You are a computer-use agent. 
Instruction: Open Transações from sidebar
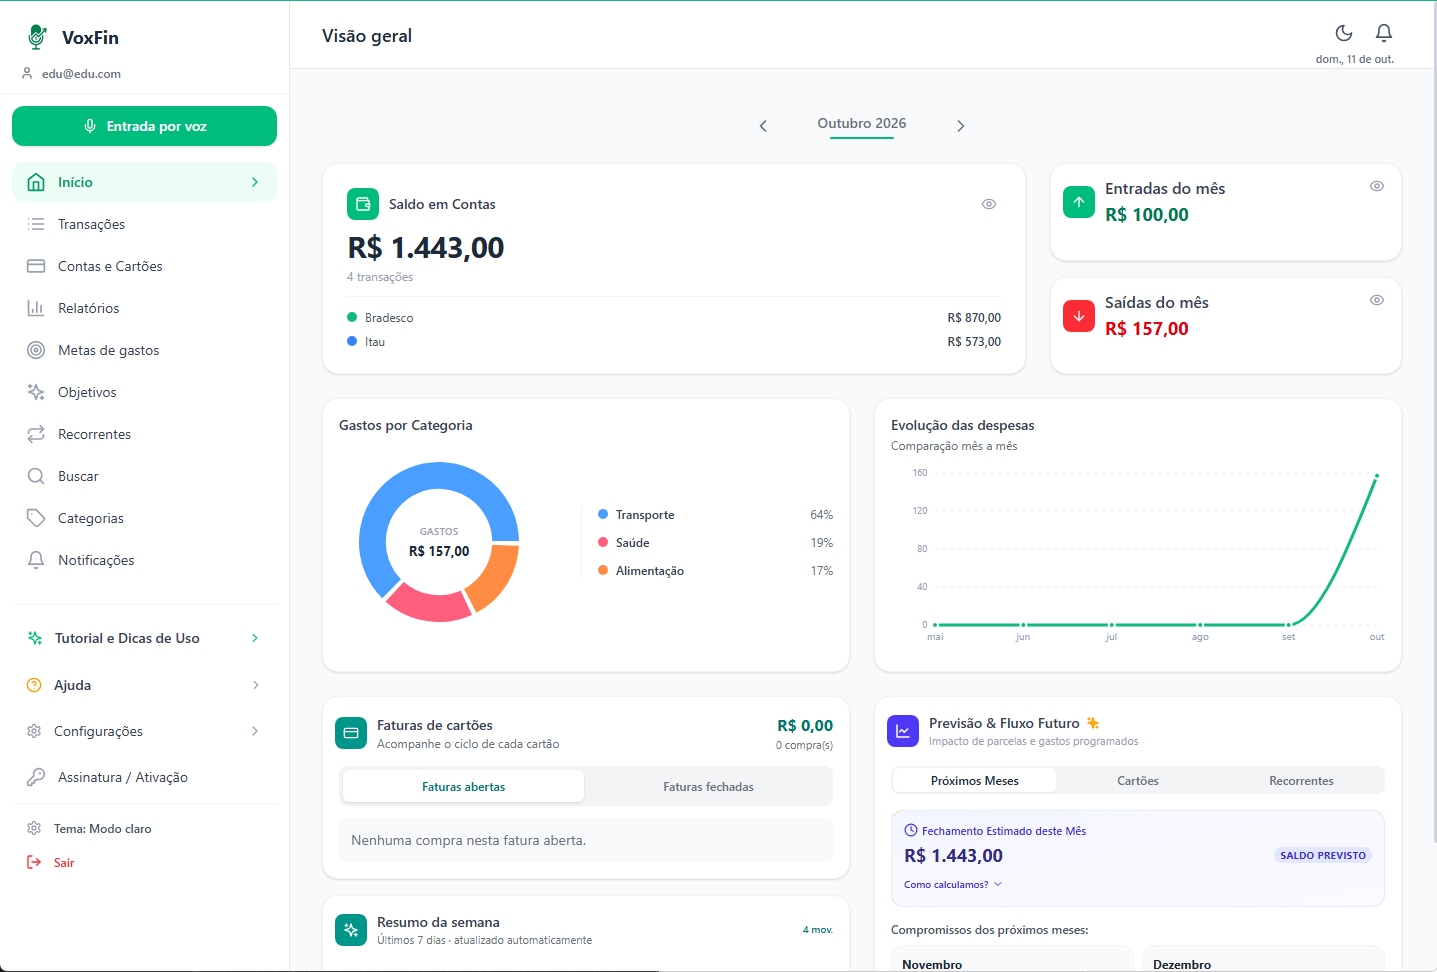click(144, 224)
